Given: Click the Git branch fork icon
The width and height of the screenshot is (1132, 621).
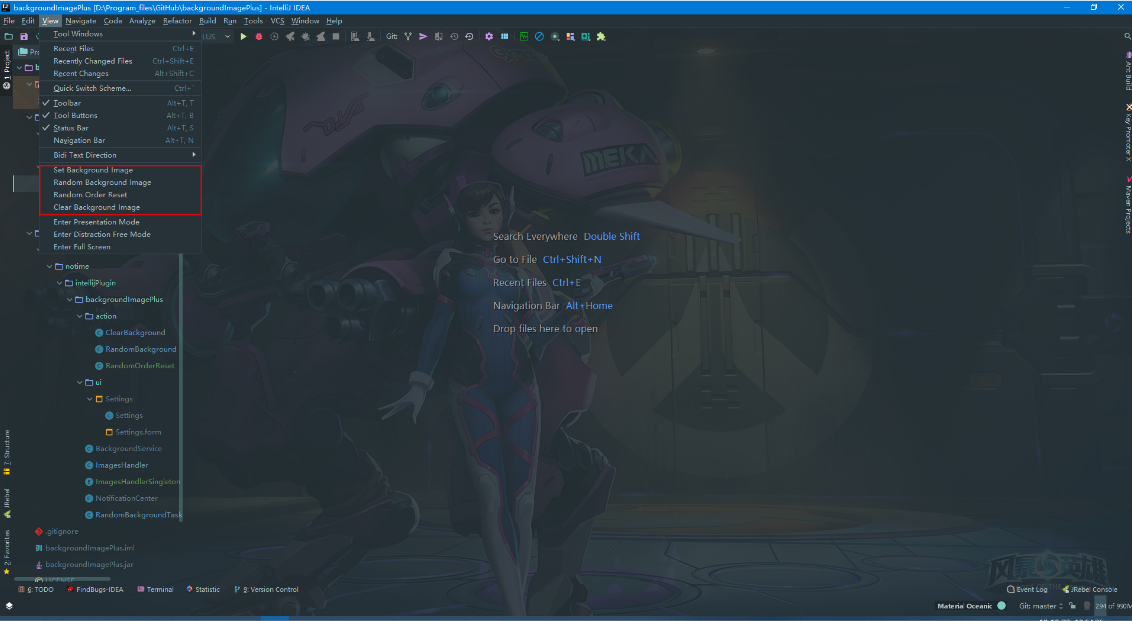Looking at the screenshot, I should (x=408, y=36).
